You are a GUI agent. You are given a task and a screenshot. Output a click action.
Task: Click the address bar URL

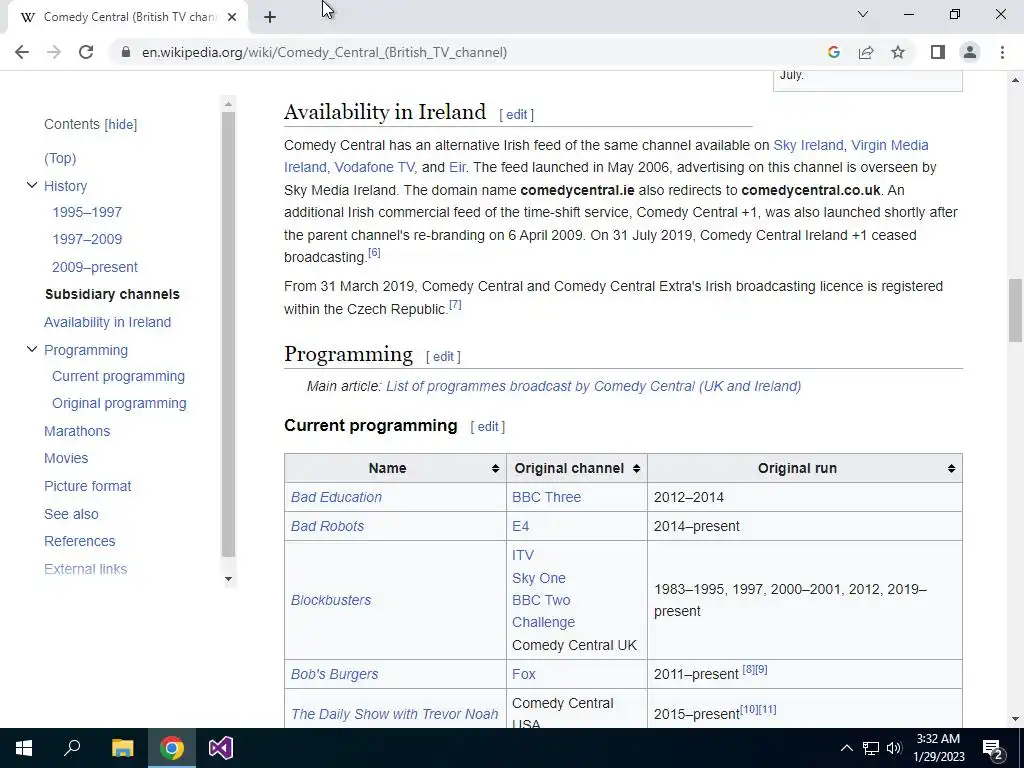324,52
